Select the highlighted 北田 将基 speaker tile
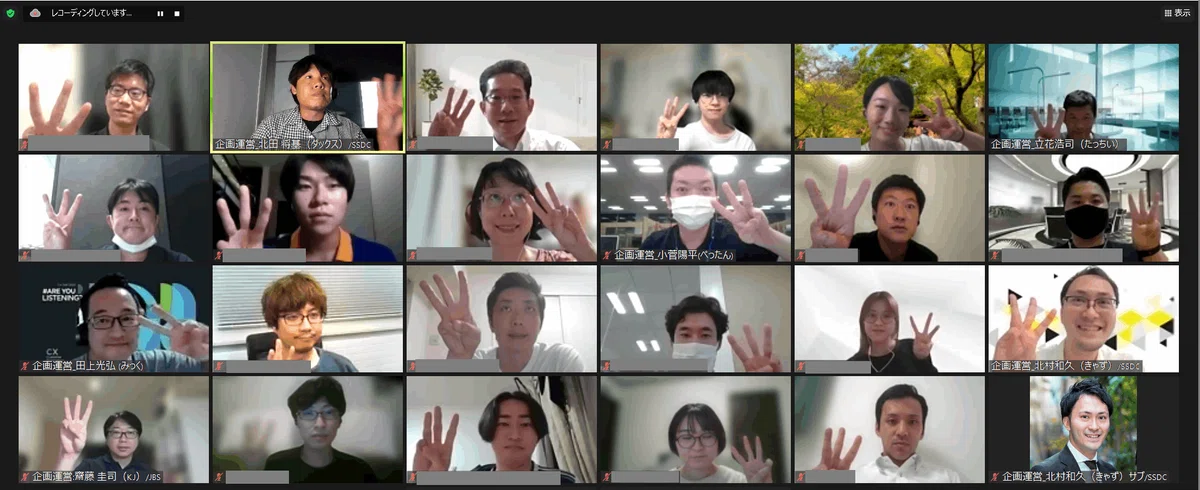Viewport: 1200px width, 490px height. (x=307, y=97)
